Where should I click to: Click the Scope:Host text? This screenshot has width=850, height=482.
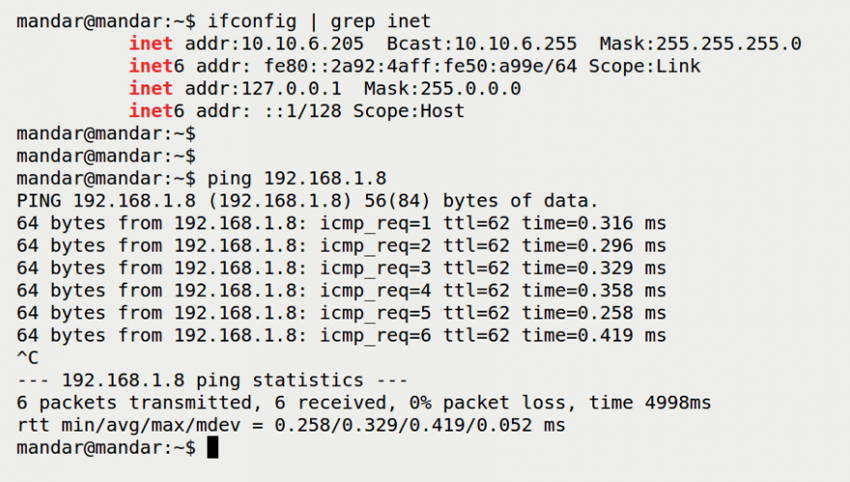point(409,111)
